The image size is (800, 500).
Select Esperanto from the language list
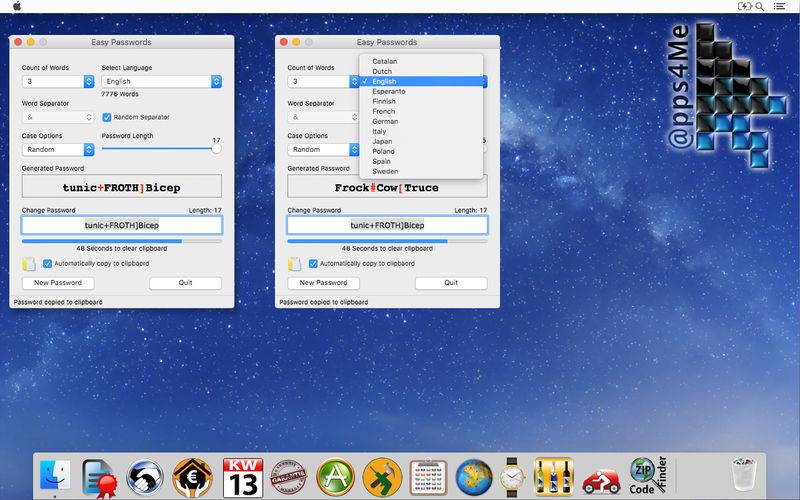point(421,91)
